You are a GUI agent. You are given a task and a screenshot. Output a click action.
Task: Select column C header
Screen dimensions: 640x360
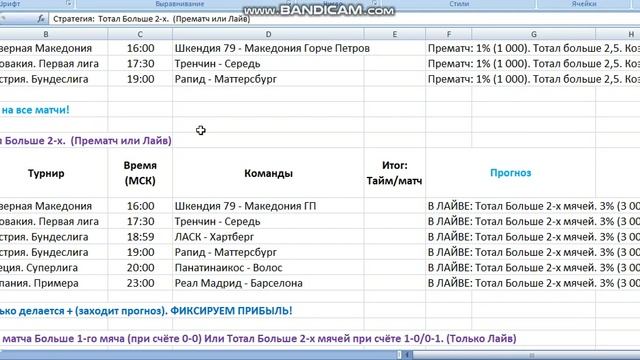(x=140, y=35)
